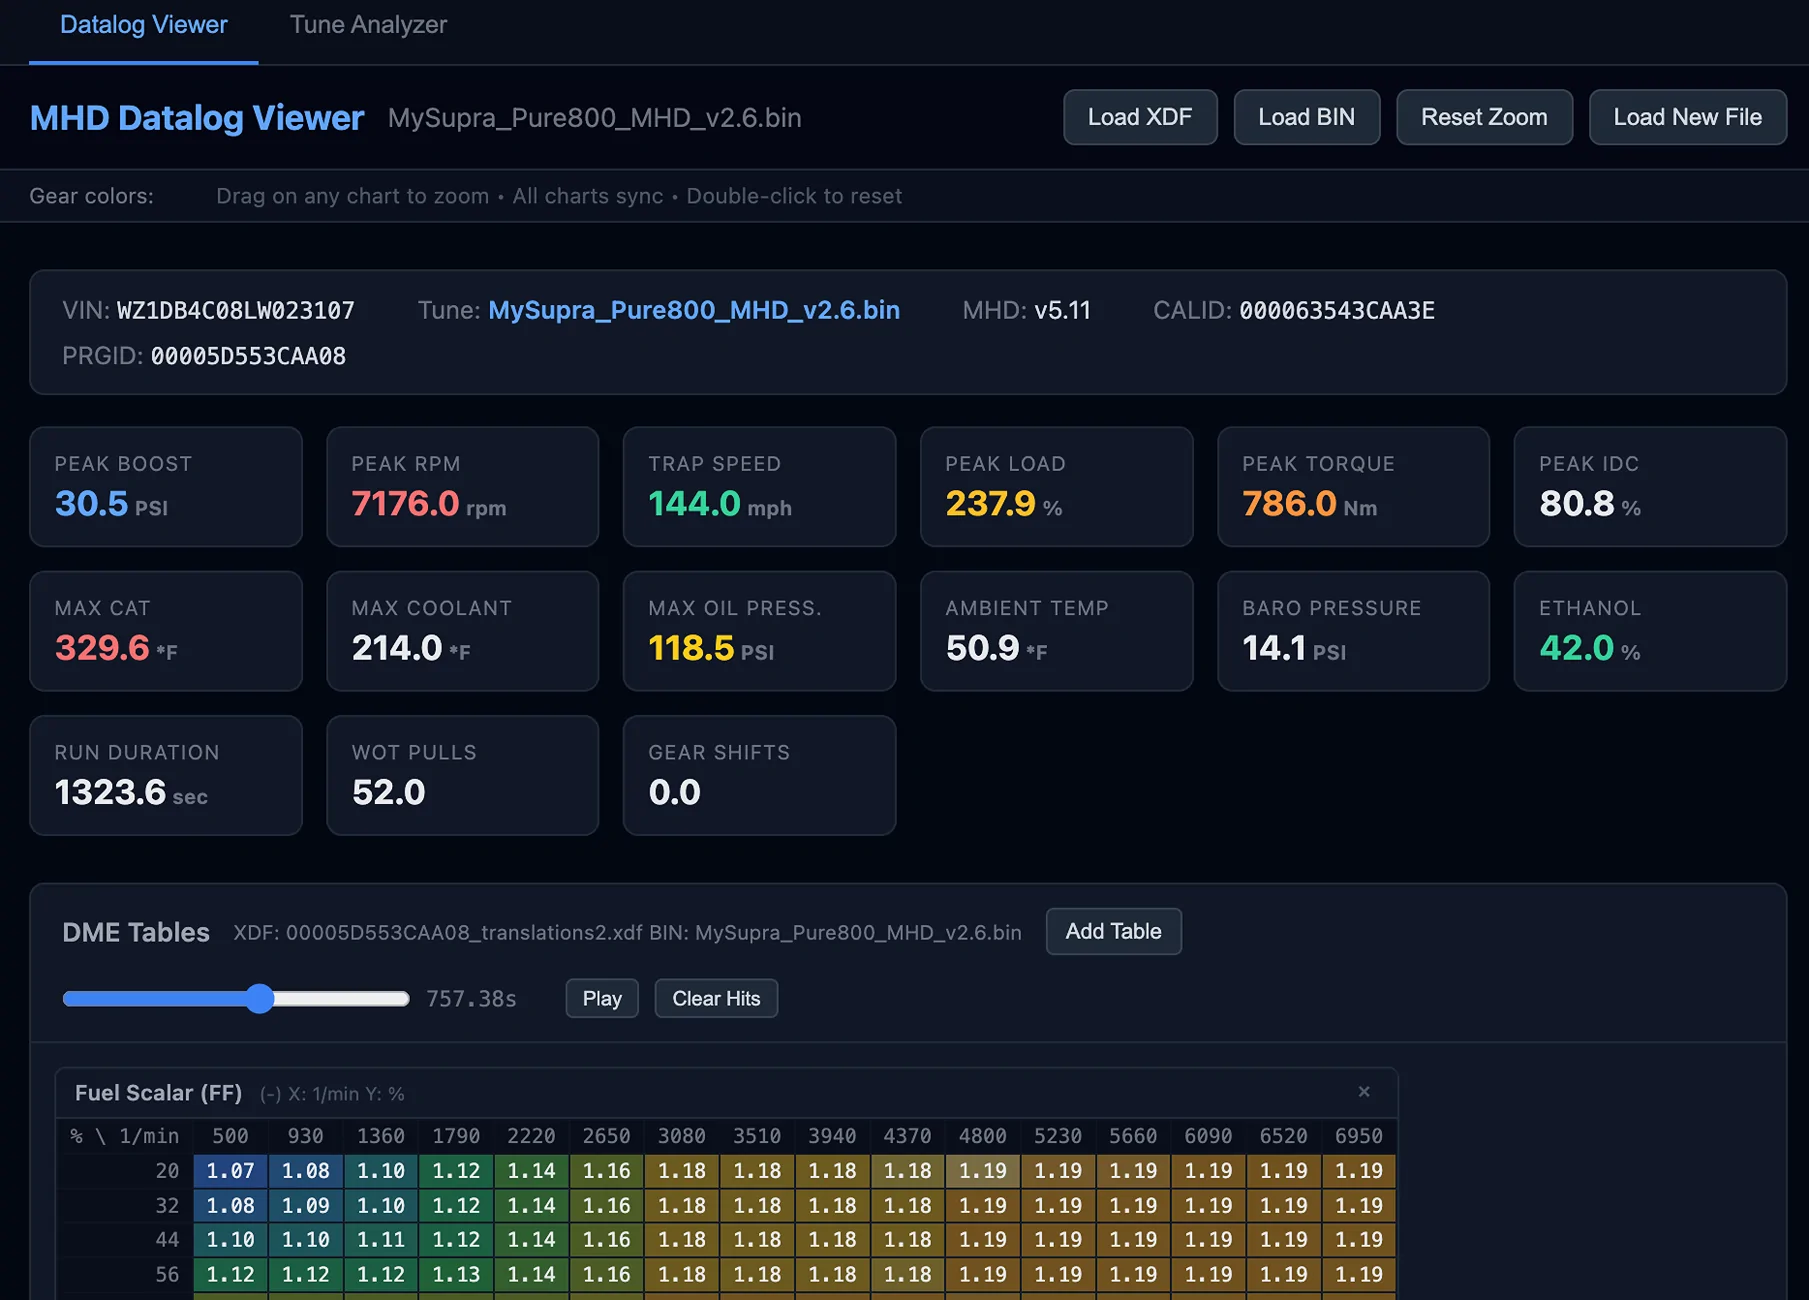The width and height of the screenshot is (1809, 1300).
Task: Click the Ambient Temp 50.9 °F value
Action: click(x=996, y=648)
